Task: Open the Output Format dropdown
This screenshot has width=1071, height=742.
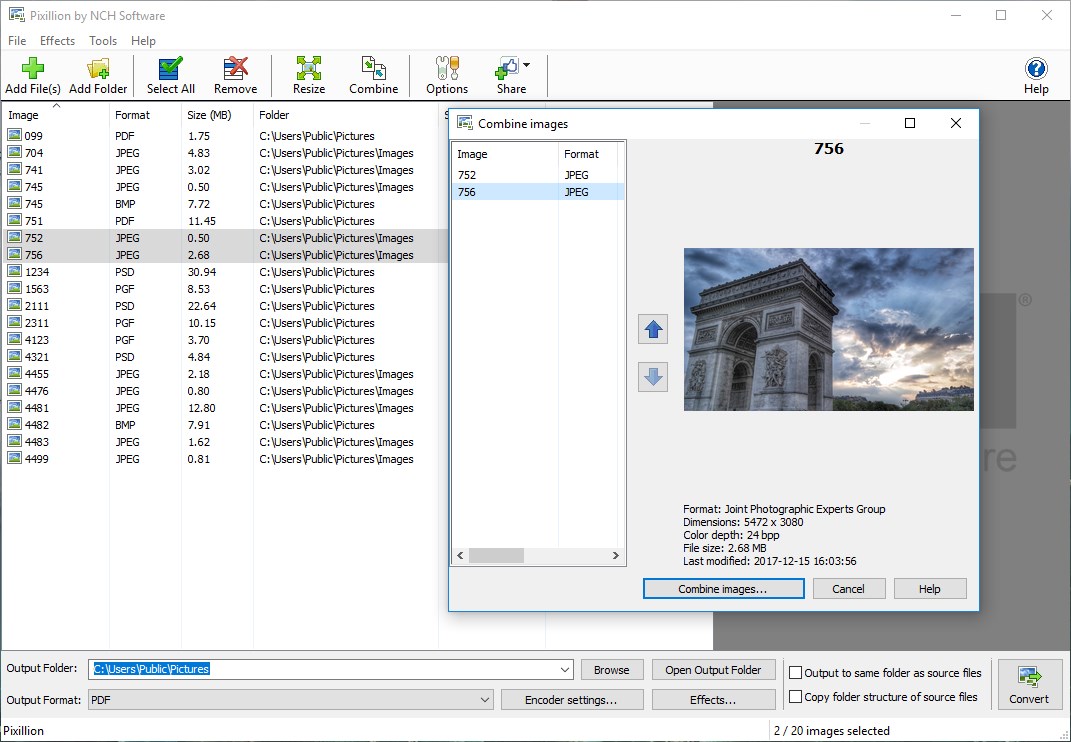Action: click(486, 700)
